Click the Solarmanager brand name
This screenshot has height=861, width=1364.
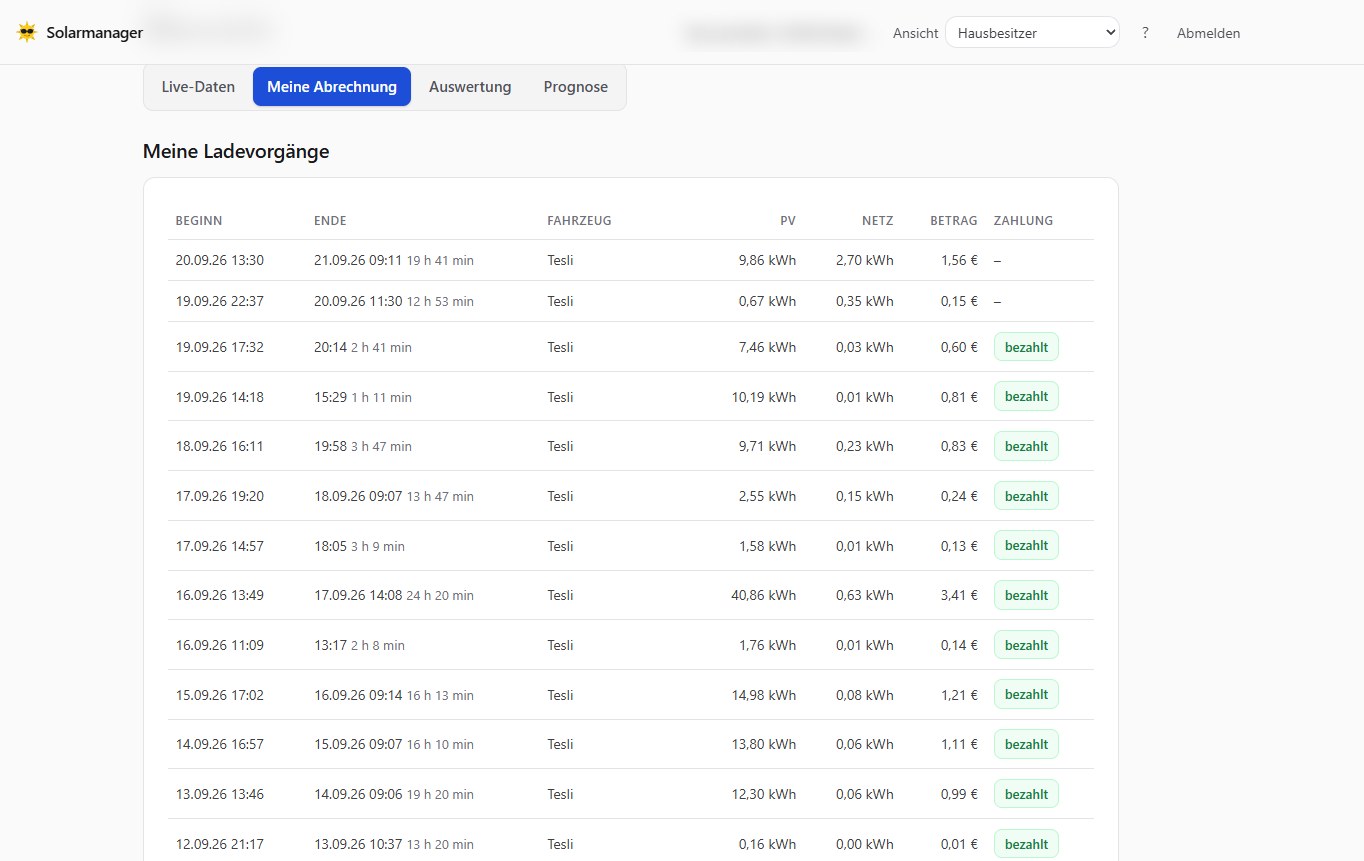pos(95,33)
